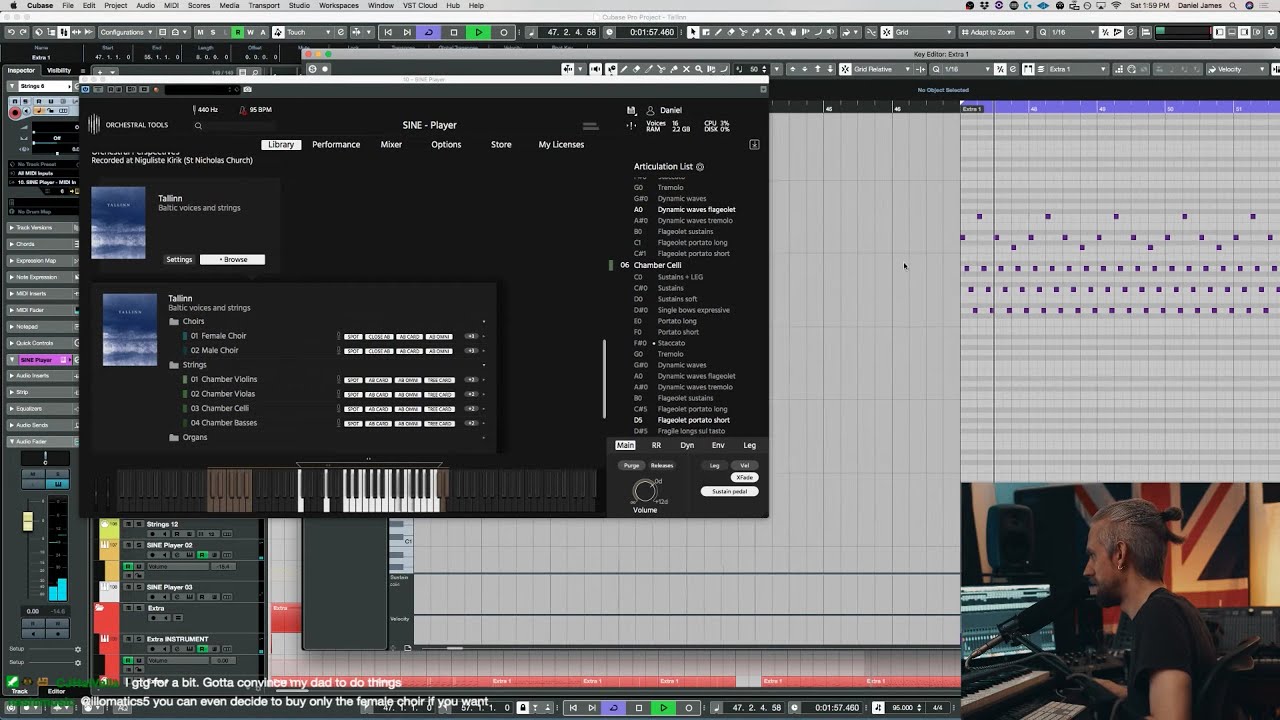Image resolution: width=1280 pixels, height=720 pixels.
Task: Start playback with the top transport Play button
Action: (x=478, y=32)
